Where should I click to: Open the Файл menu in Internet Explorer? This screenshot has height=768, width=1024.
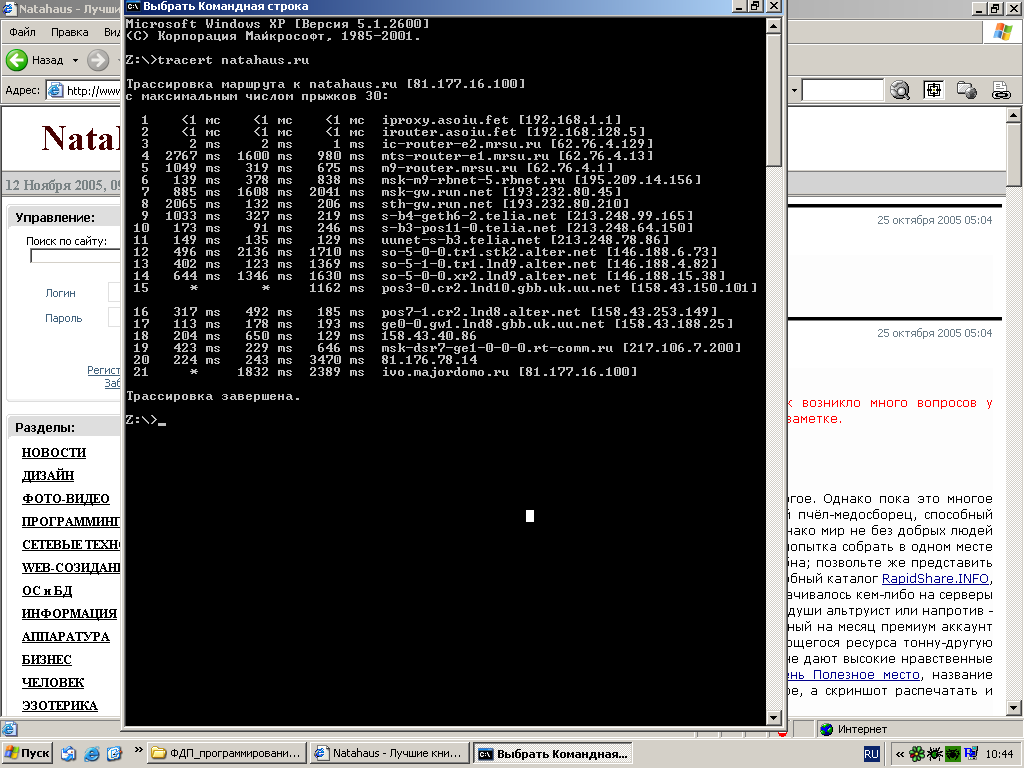(22, 32)
